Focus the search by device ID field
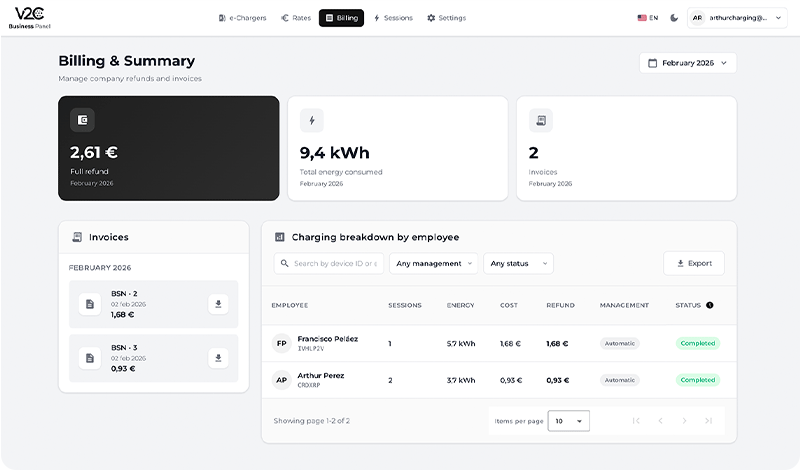The width and height of the screenshot is (800, 470). [329, 264]
